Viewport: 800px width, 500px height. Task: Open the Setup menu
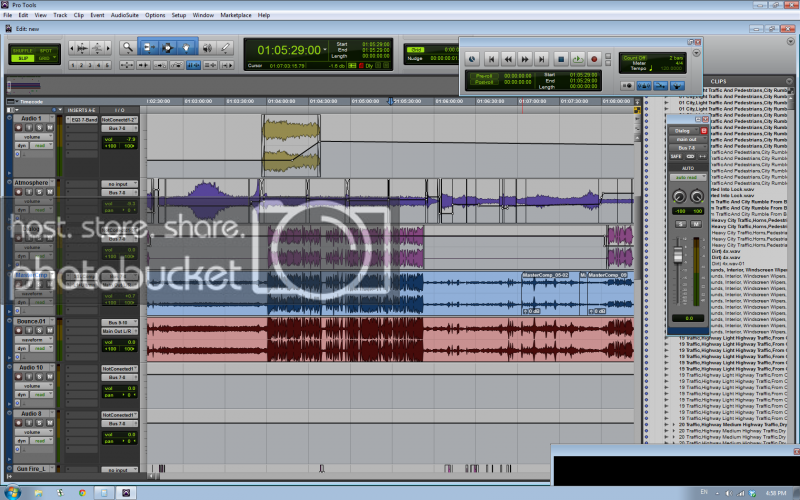click(x=179, y=15)
